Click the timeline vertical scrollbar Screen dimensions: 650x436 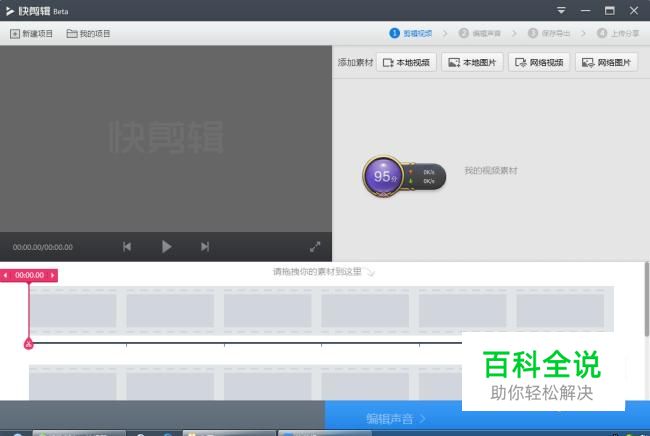(647, 299)
